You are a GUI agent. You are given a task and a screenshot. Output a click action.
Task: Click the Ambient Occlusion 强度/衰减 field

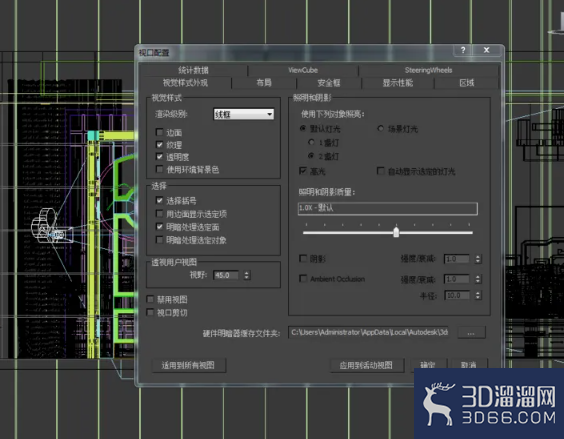[457, 279]
